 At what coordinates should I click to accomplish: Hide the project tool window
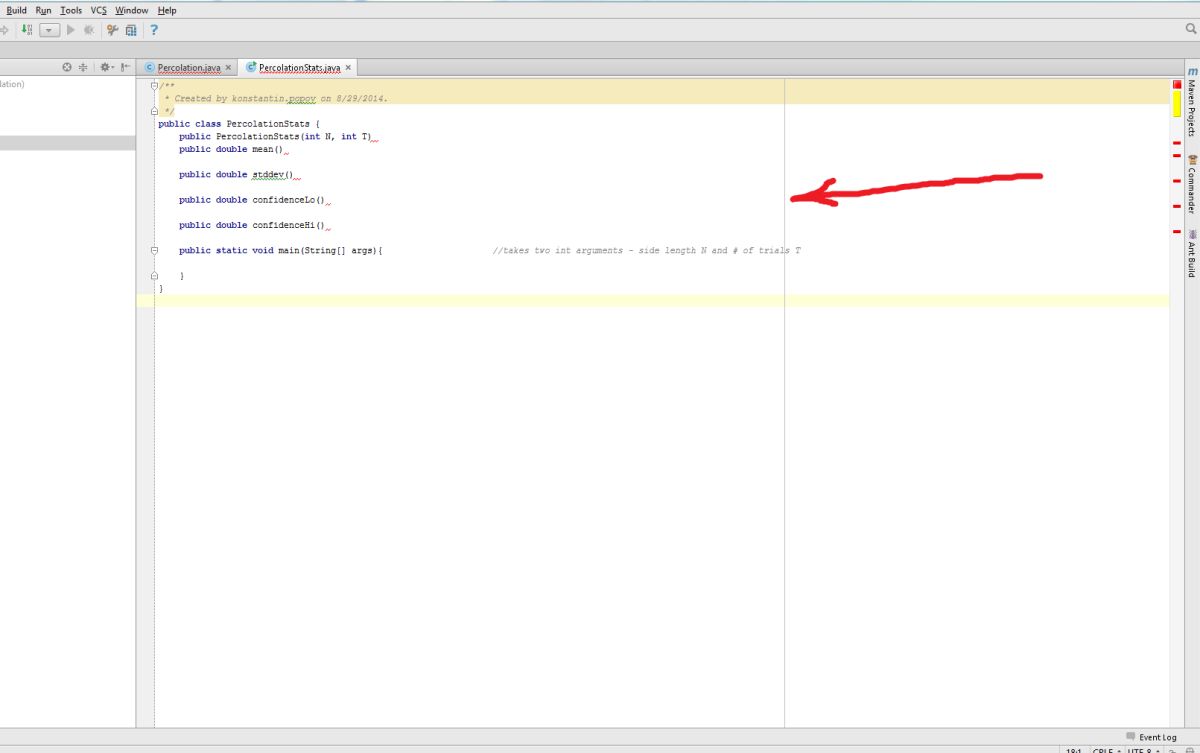point(125,67)
